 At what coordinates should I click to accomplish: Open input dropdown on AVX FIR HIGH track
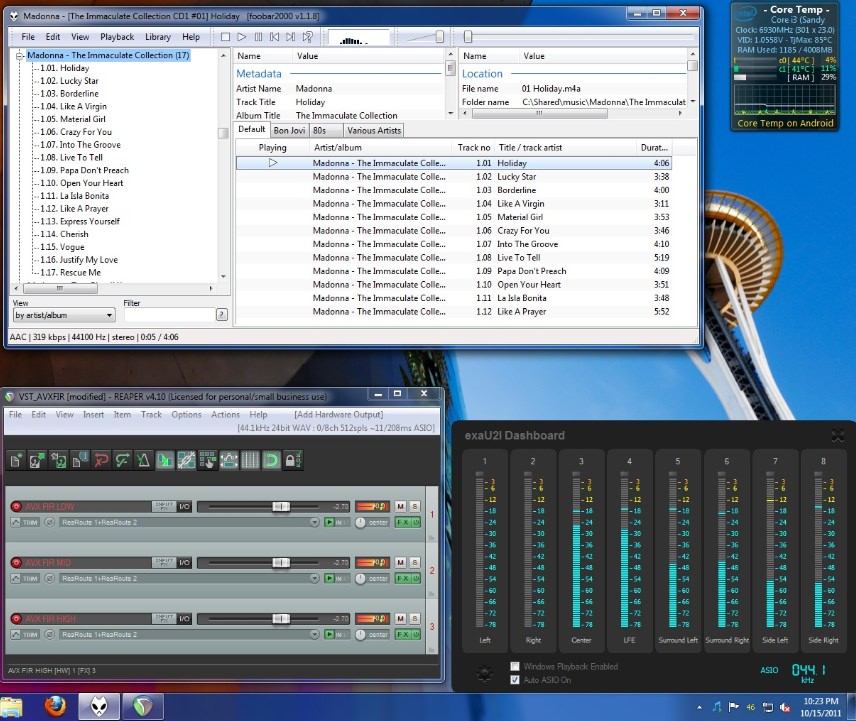pyautogui.click(x=314, y=635)
